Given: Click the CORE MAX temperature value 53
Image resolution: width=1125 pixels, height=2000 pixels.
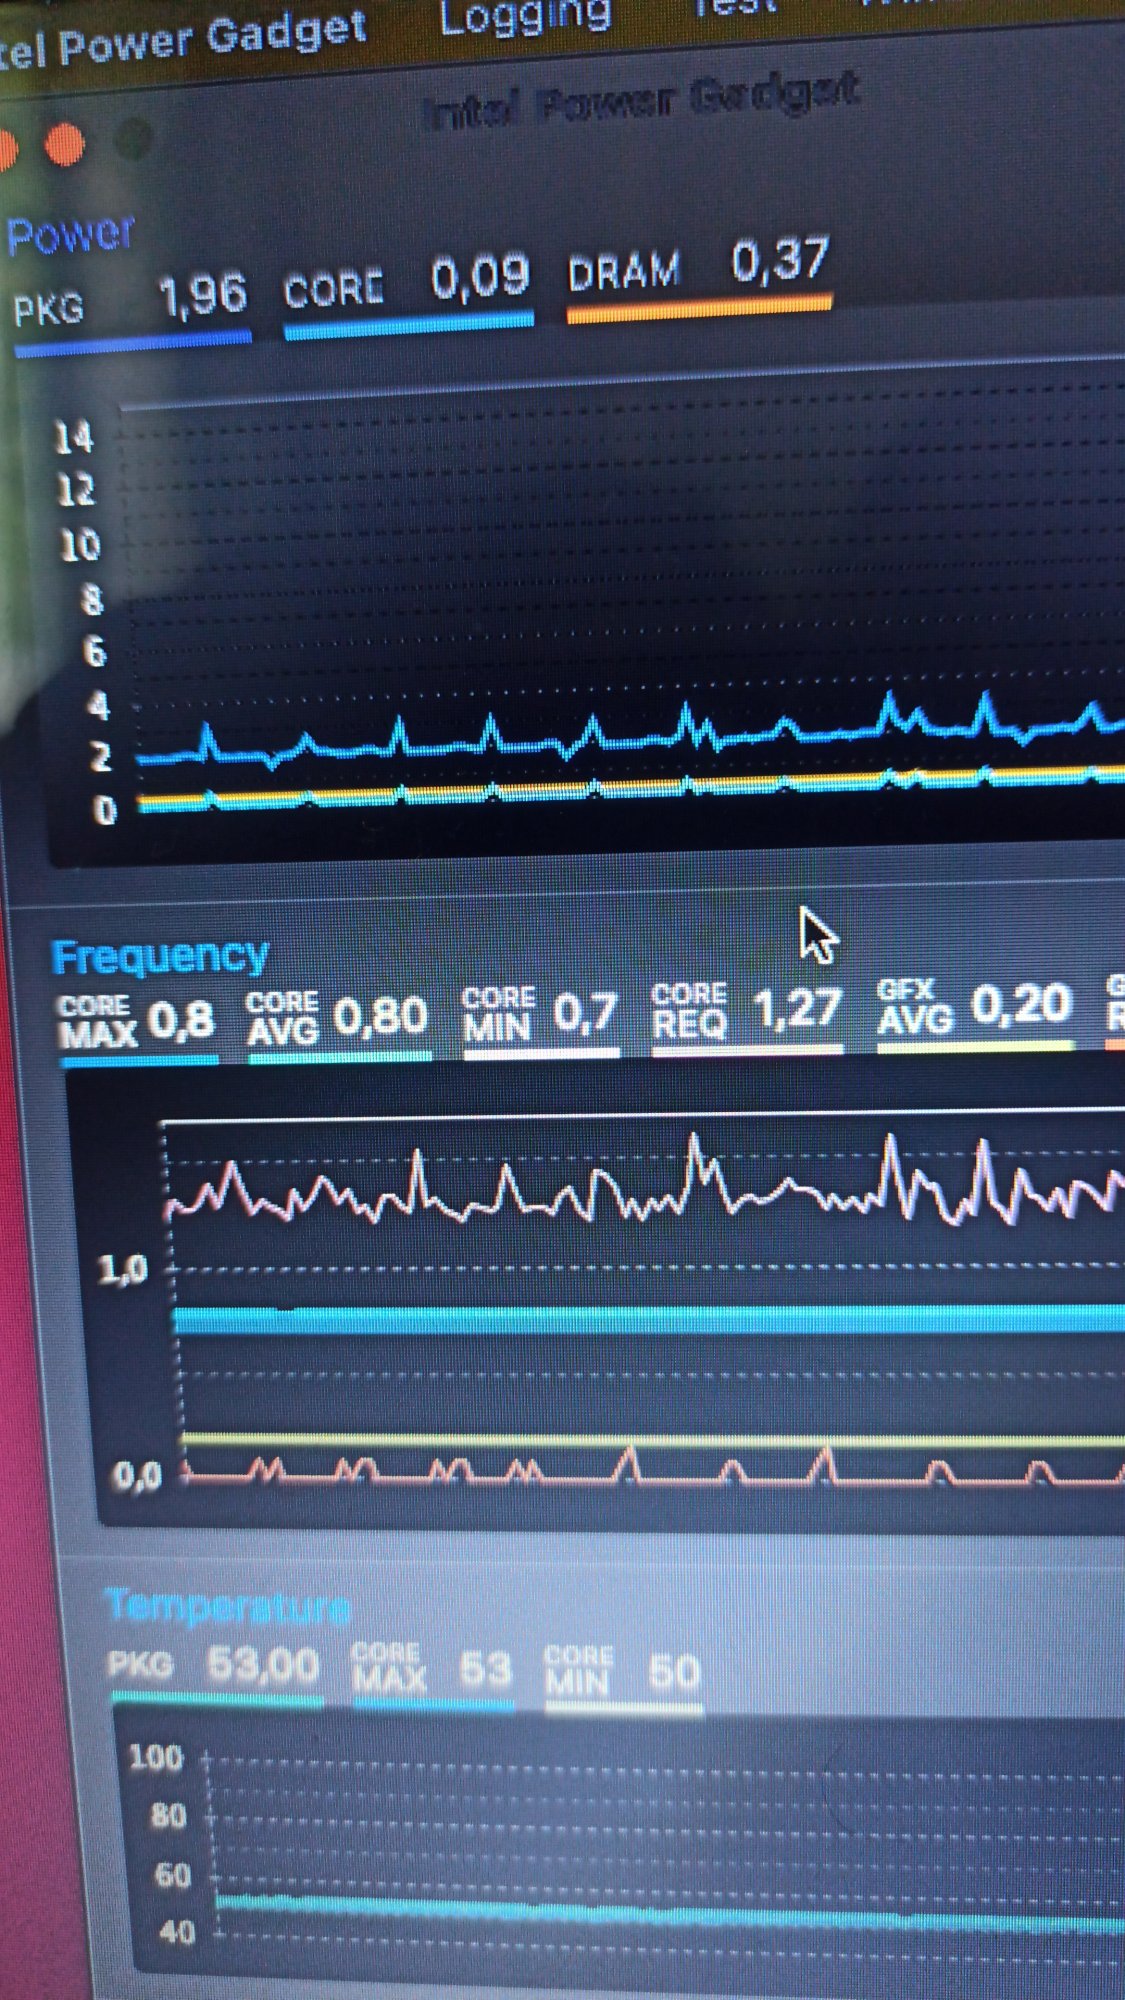Looking at the screenshot, I should (485, 1669).
